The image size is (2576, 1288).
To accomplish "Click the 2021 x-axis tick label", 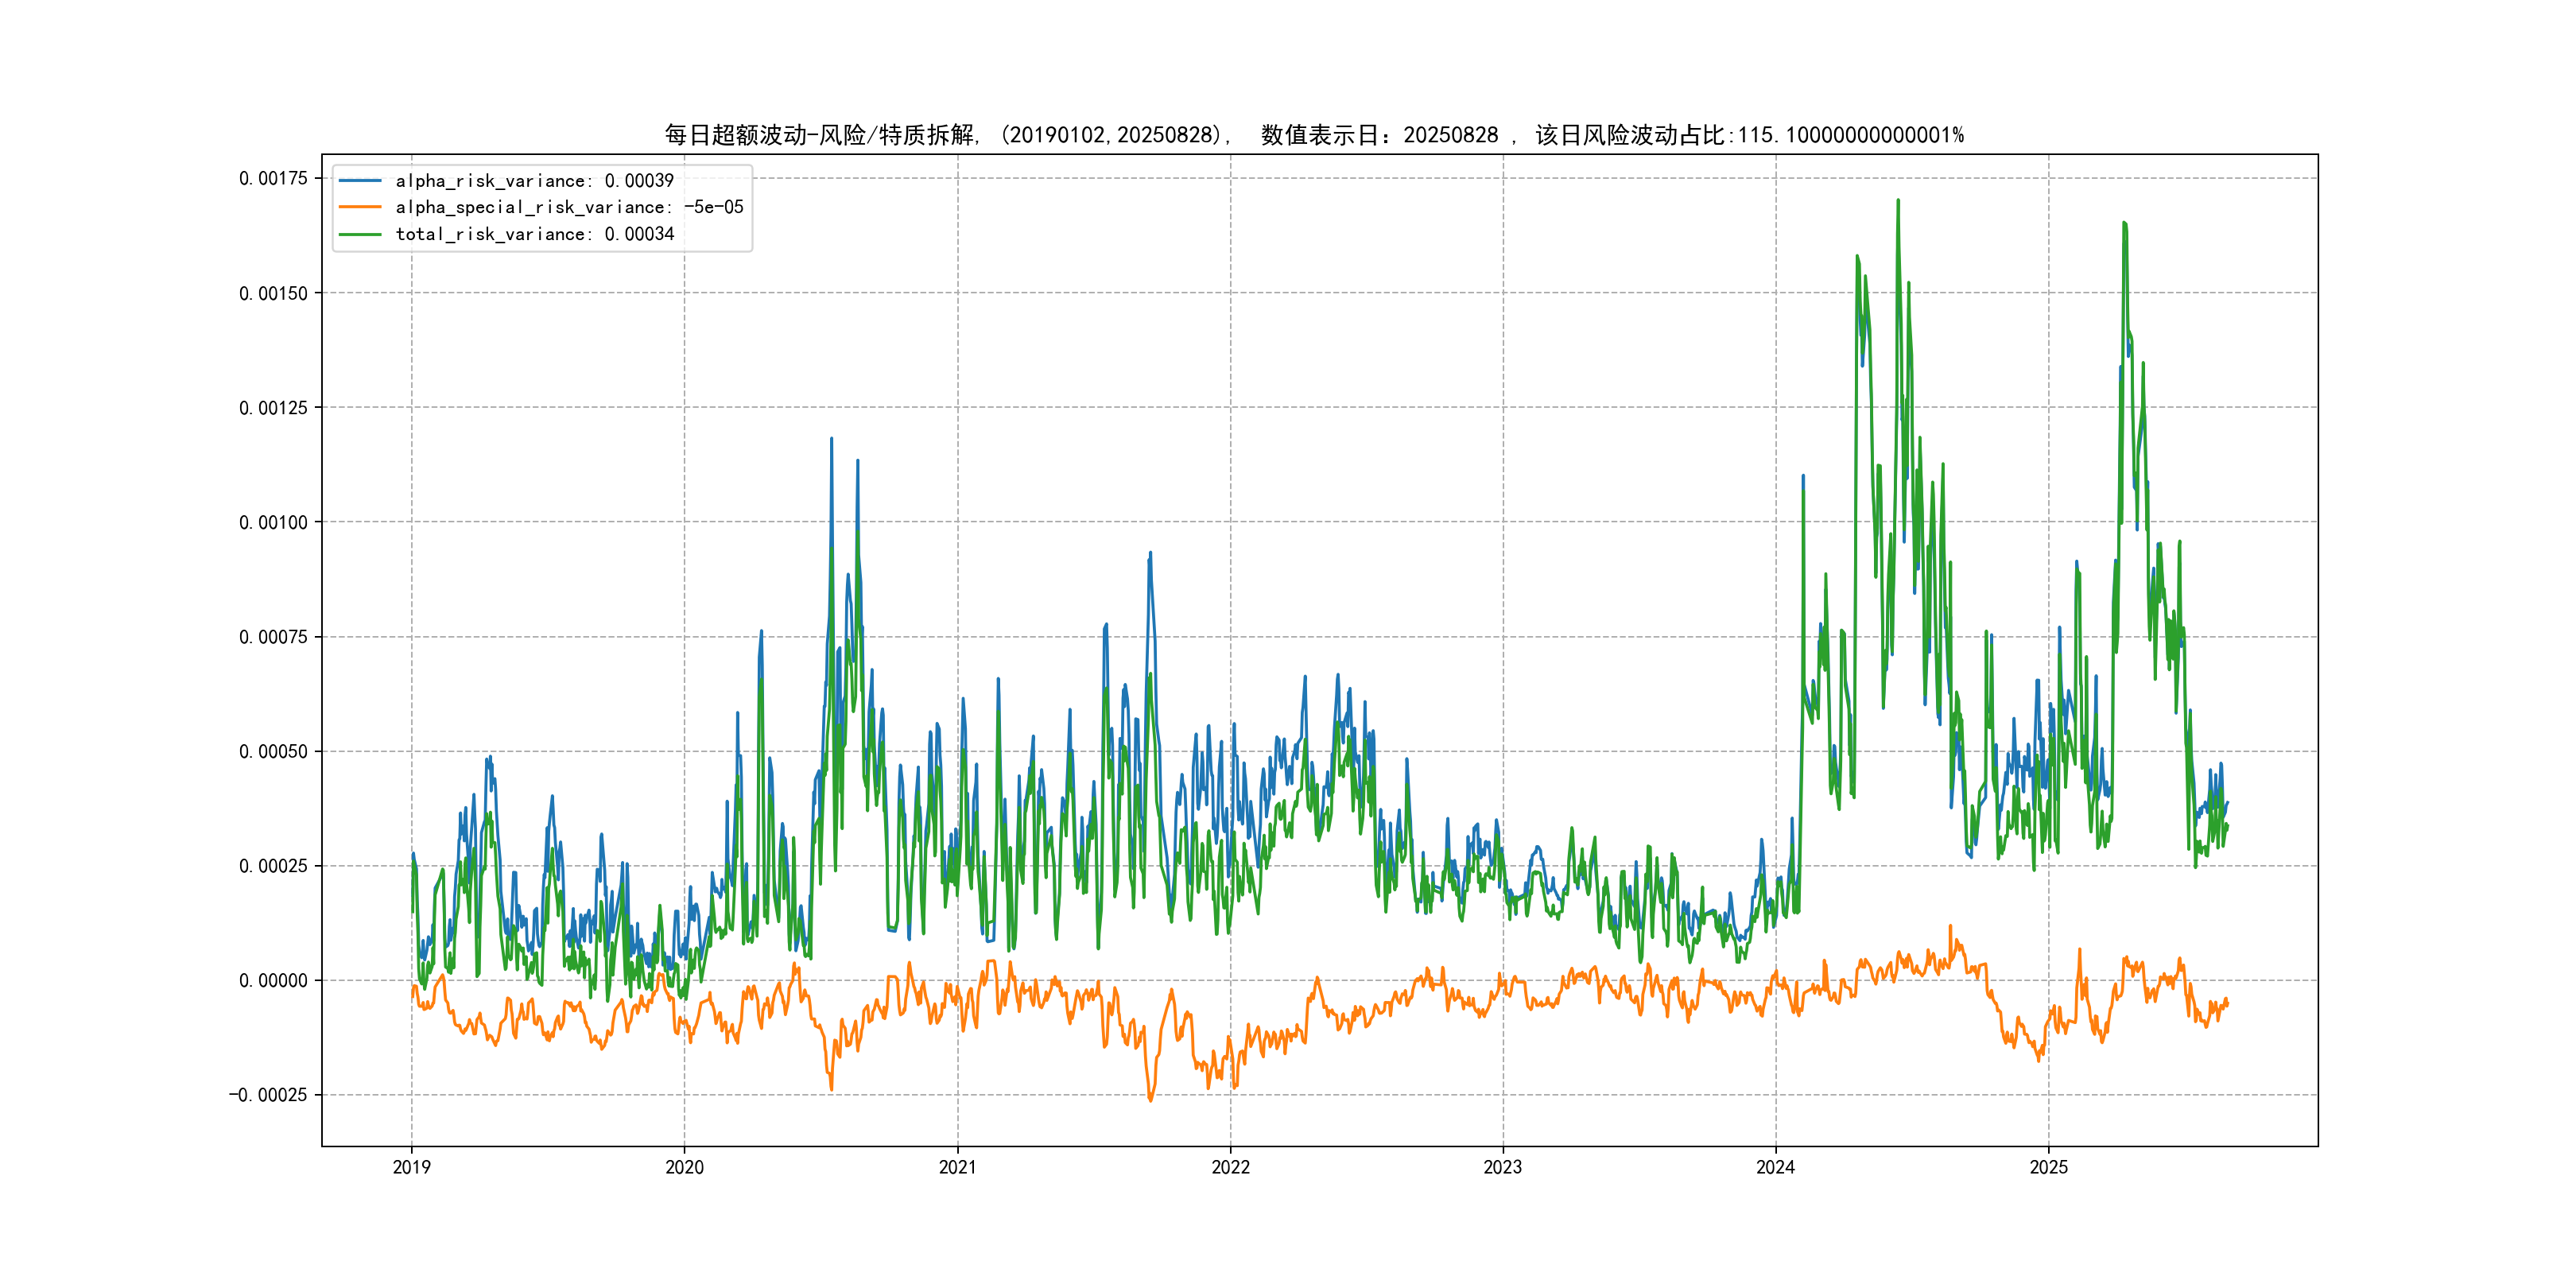I will click(957, 1167).
